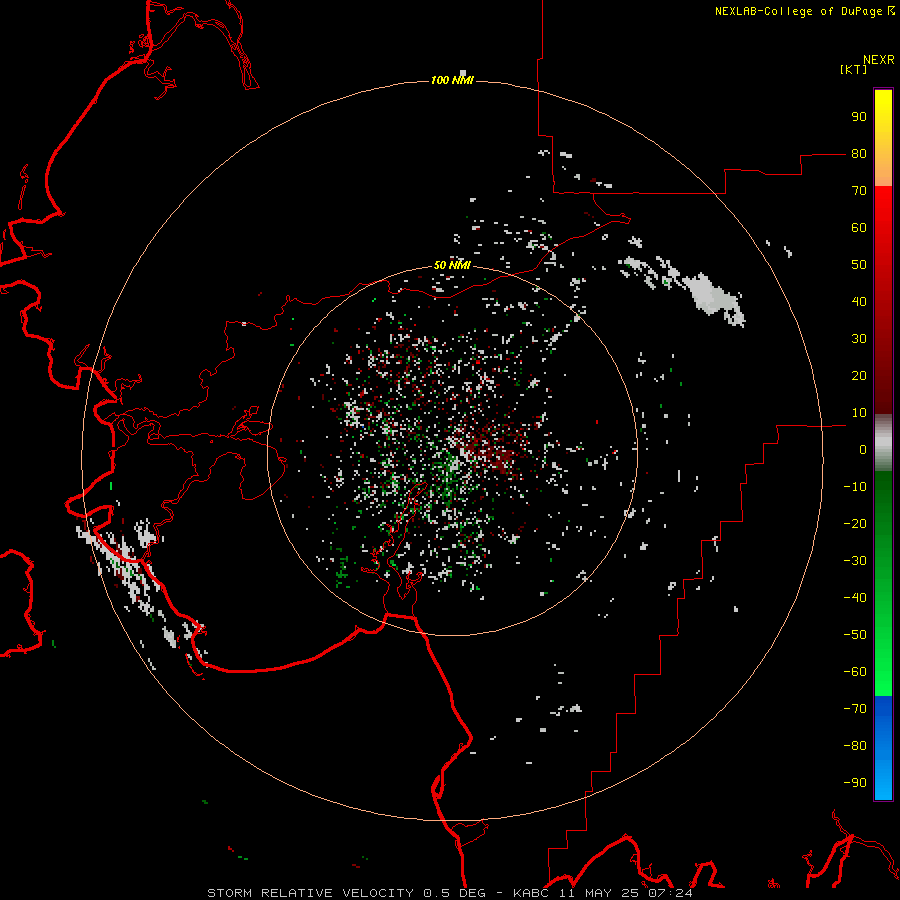900x900 pixels.
Task: Click the STORM RELATIVE VELOCITY title text
Action: coord(310,893)
